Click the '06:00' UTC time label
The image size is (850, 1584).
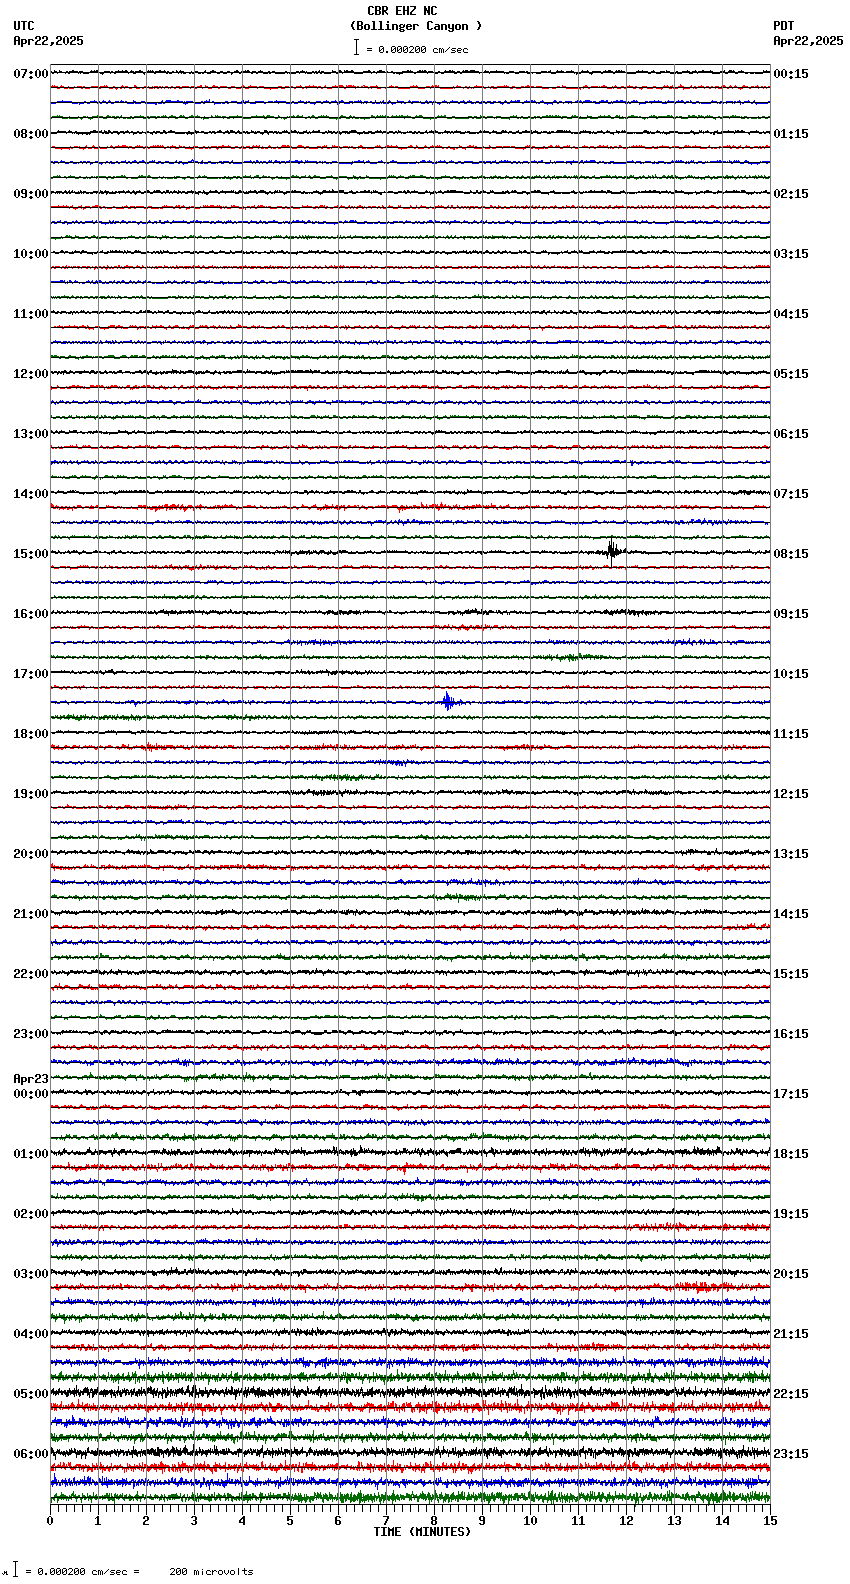point(31,1454)
